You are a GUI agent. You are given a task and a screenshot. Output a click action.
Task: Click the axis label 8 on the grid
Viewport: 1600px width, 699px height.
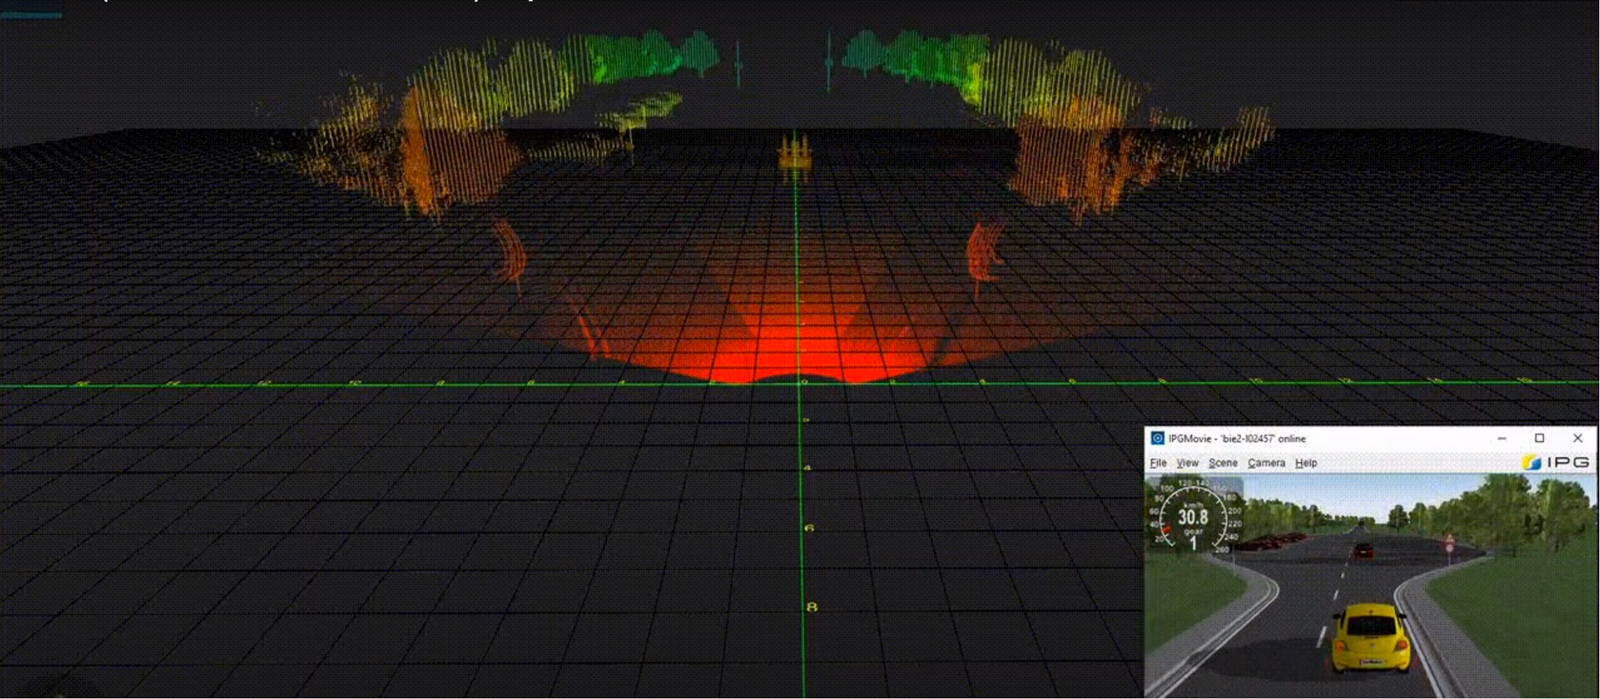click(811, 607)
